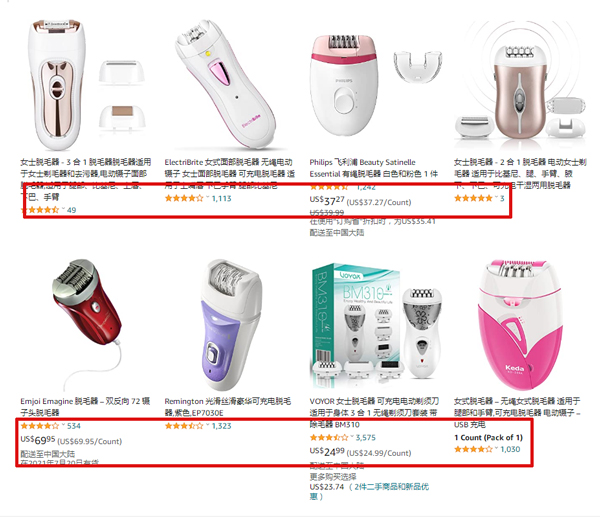This screenshot has height=517, width=600.
Task: Expand star rating popover beside 1,030 reviews
Action: click(497, 449)
